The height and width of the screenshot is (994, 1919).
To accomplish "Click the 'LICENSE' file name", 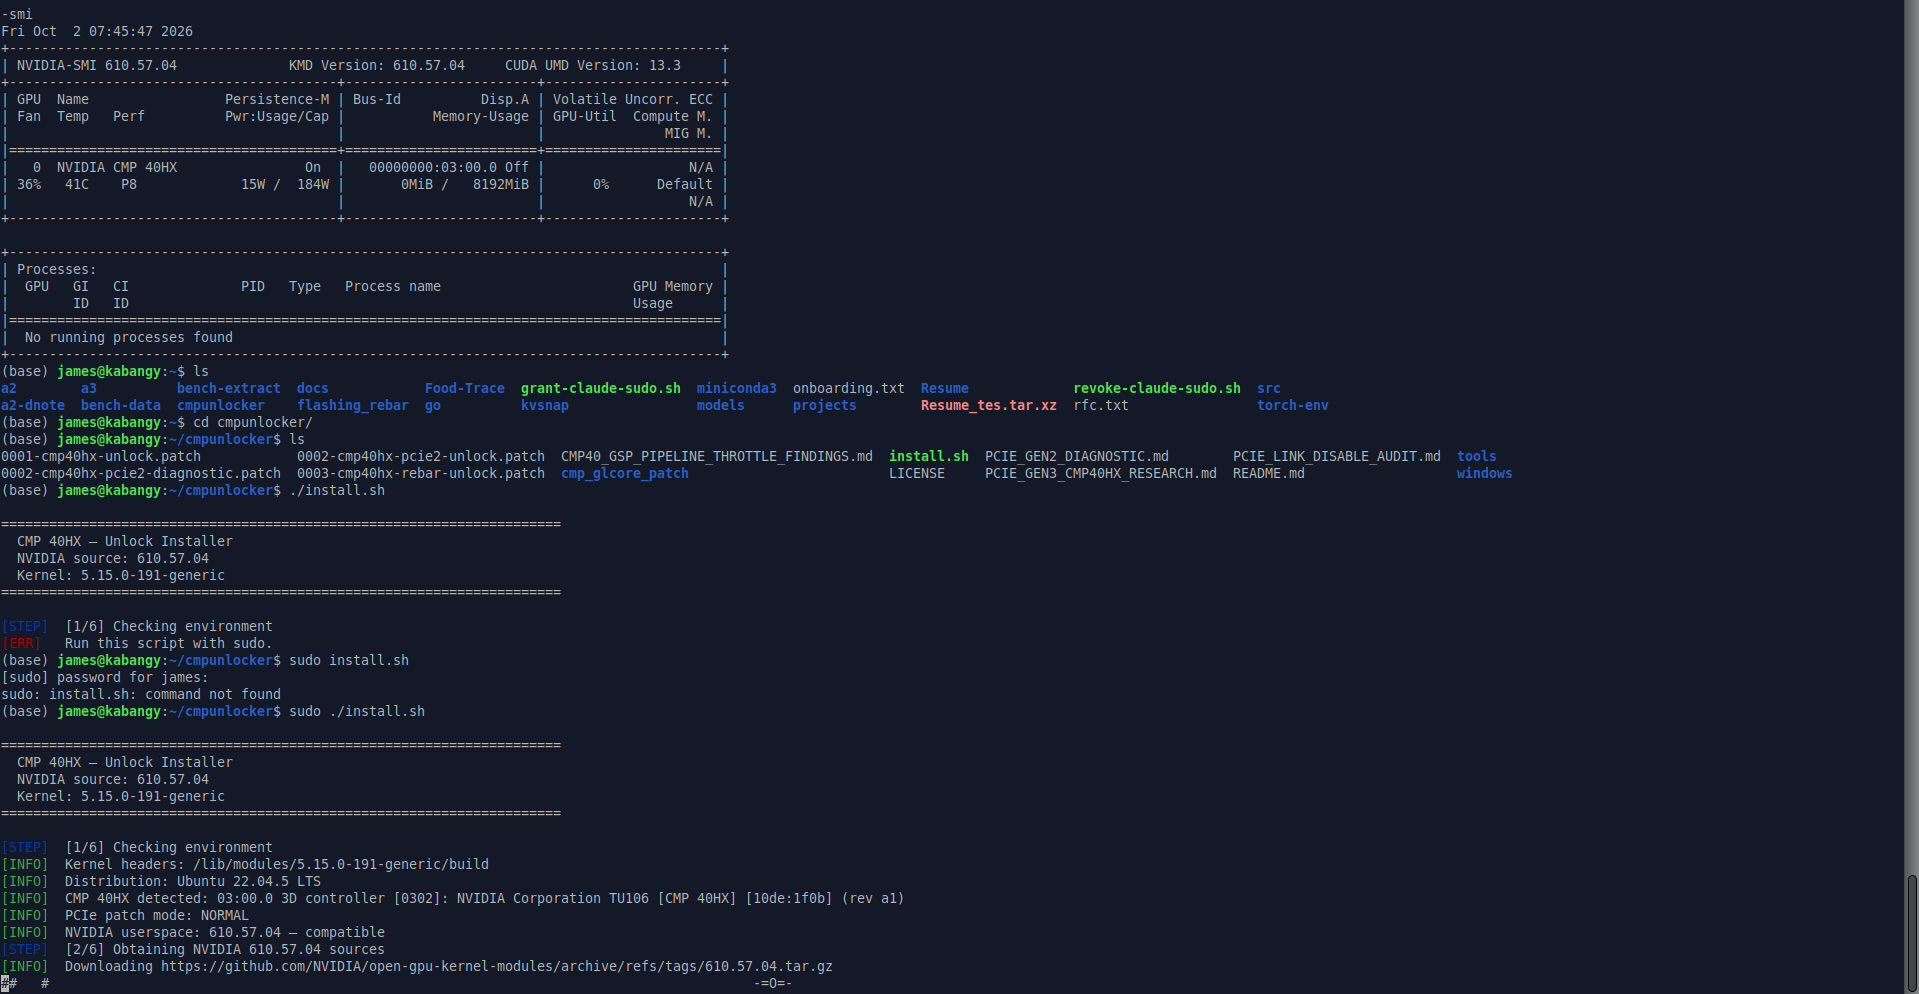I will point(917,473).
